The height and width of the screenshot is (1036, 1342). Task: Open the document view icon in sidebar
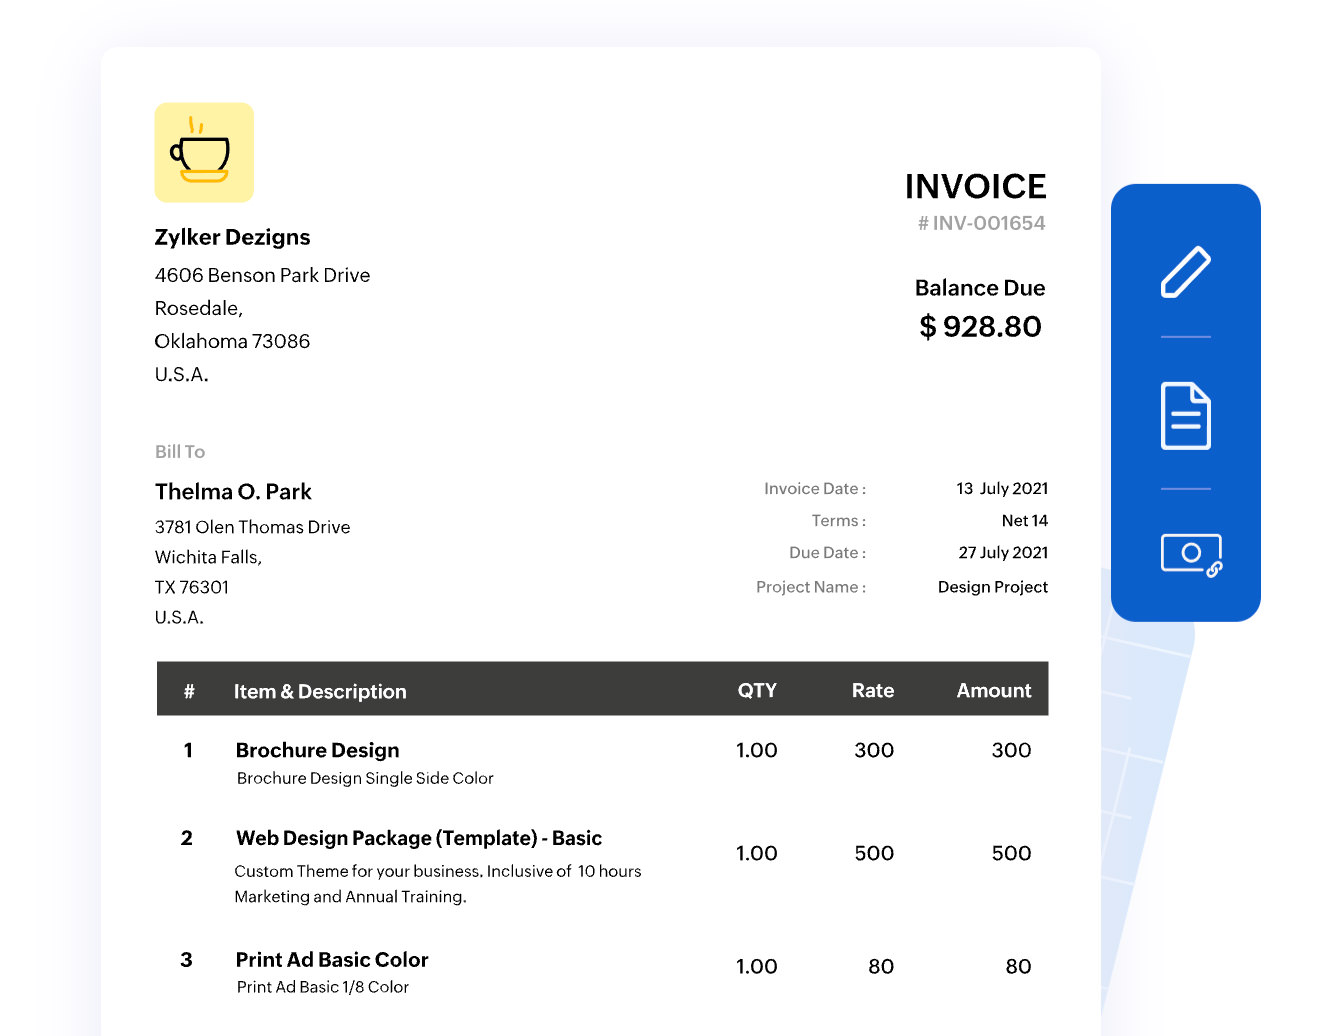[1185, 415]
